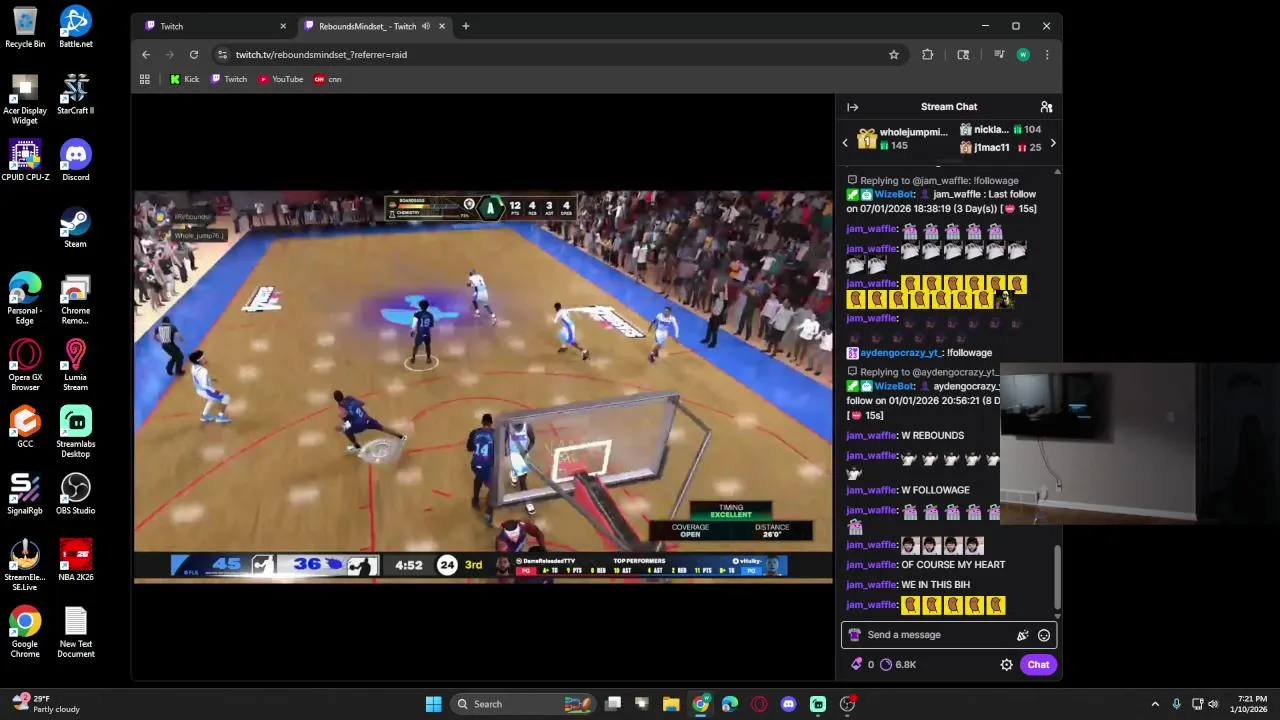This screenshot has height=720, width=1280.
Task: Open the Twitch bookmark
Action: coord(229,79)
